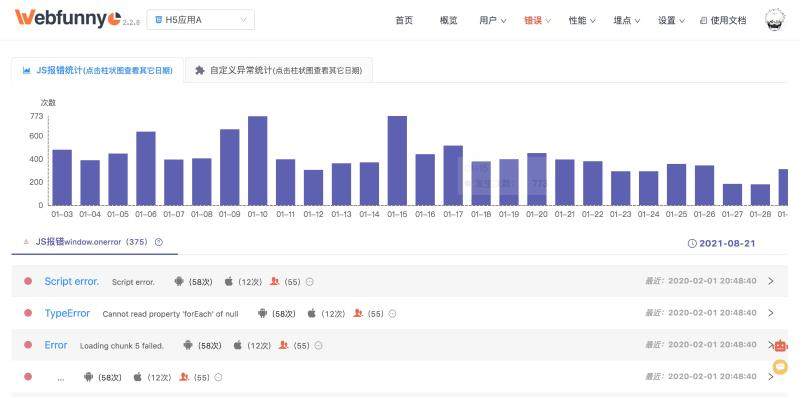The height and width of the screenshot is (397, 800).
Task: Open the Error Loading chunk link
Action: coord(56,345)
